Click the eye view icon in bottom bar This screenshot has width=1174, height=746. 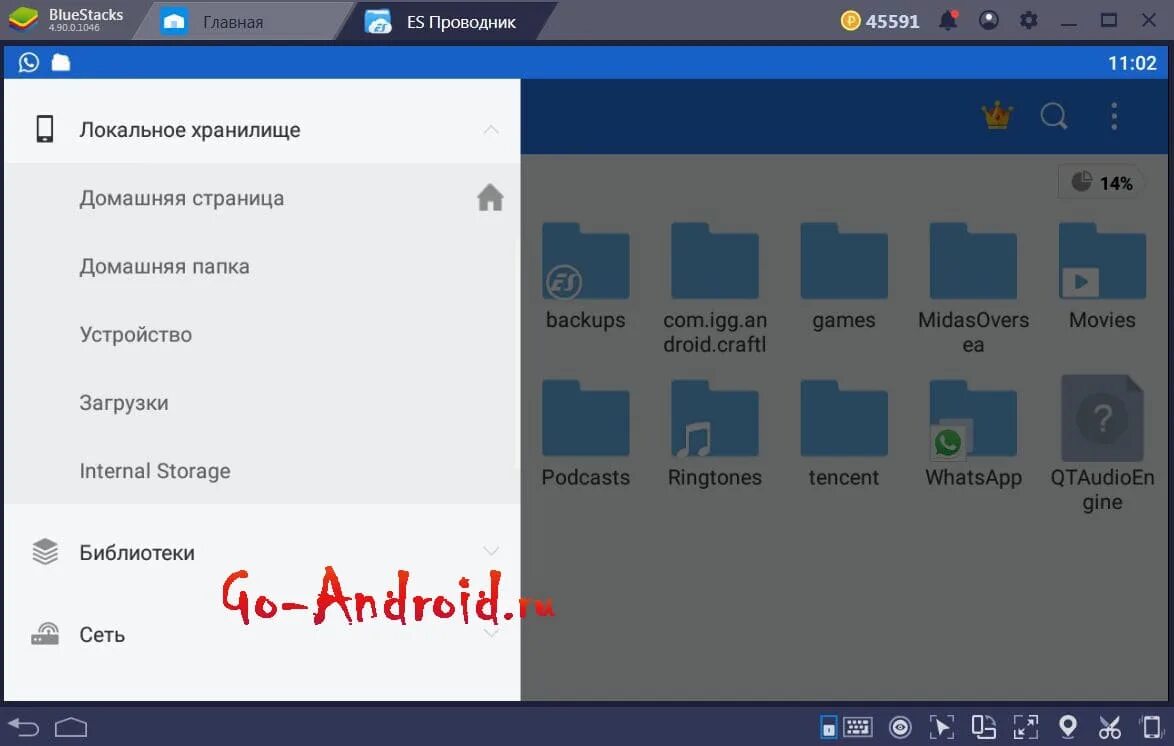point(900,727)
